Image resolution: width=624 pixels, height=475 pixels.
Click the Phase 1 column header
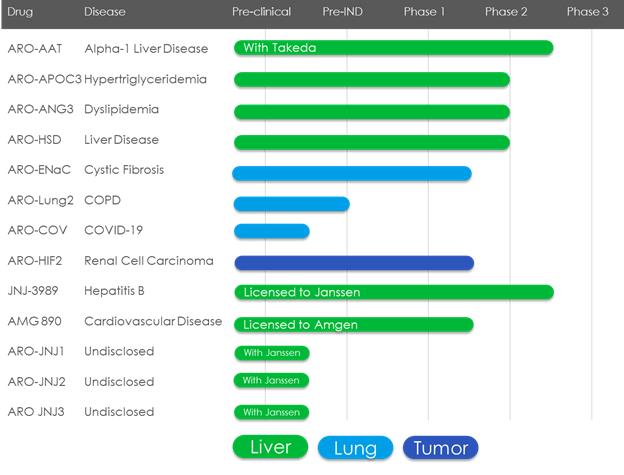[x=424, y=12]
